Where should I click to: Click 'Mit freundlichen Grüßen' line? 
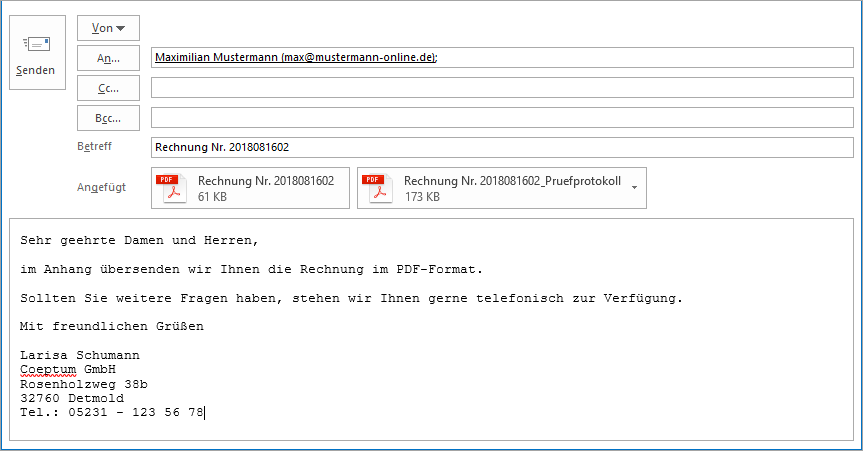(x=112, y=327)
